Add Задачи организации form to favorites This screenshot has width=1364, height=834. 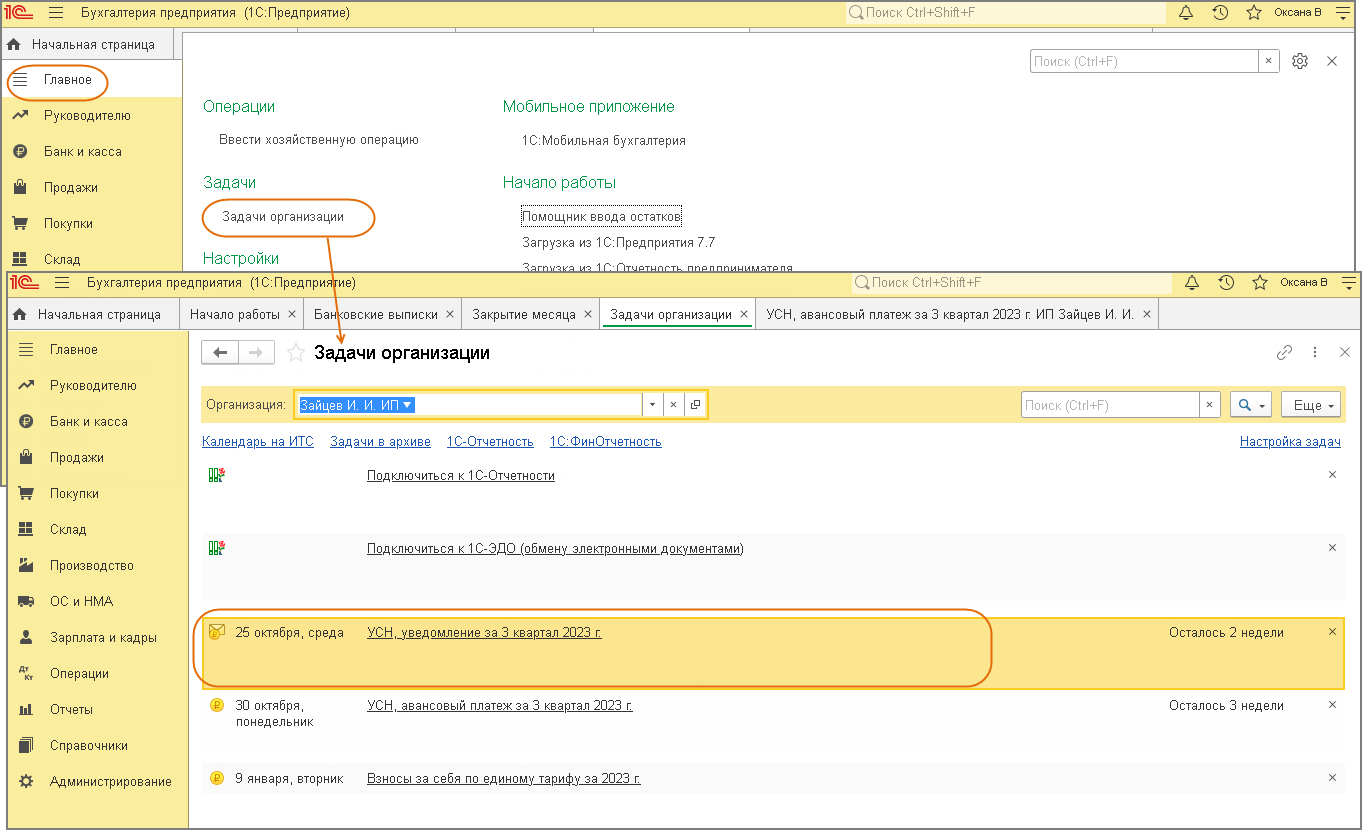point(295,352)
